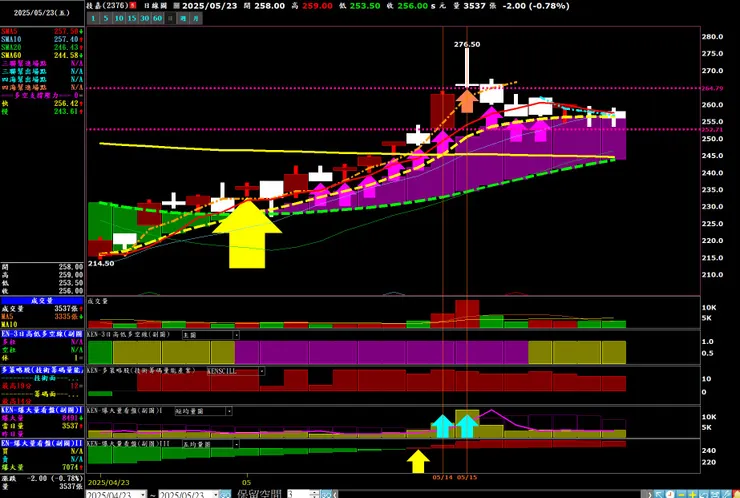The width and height of the screenshot is (740, 498).
Task: Switch to the monthly (月) chart period
Action: click(195, 18)
